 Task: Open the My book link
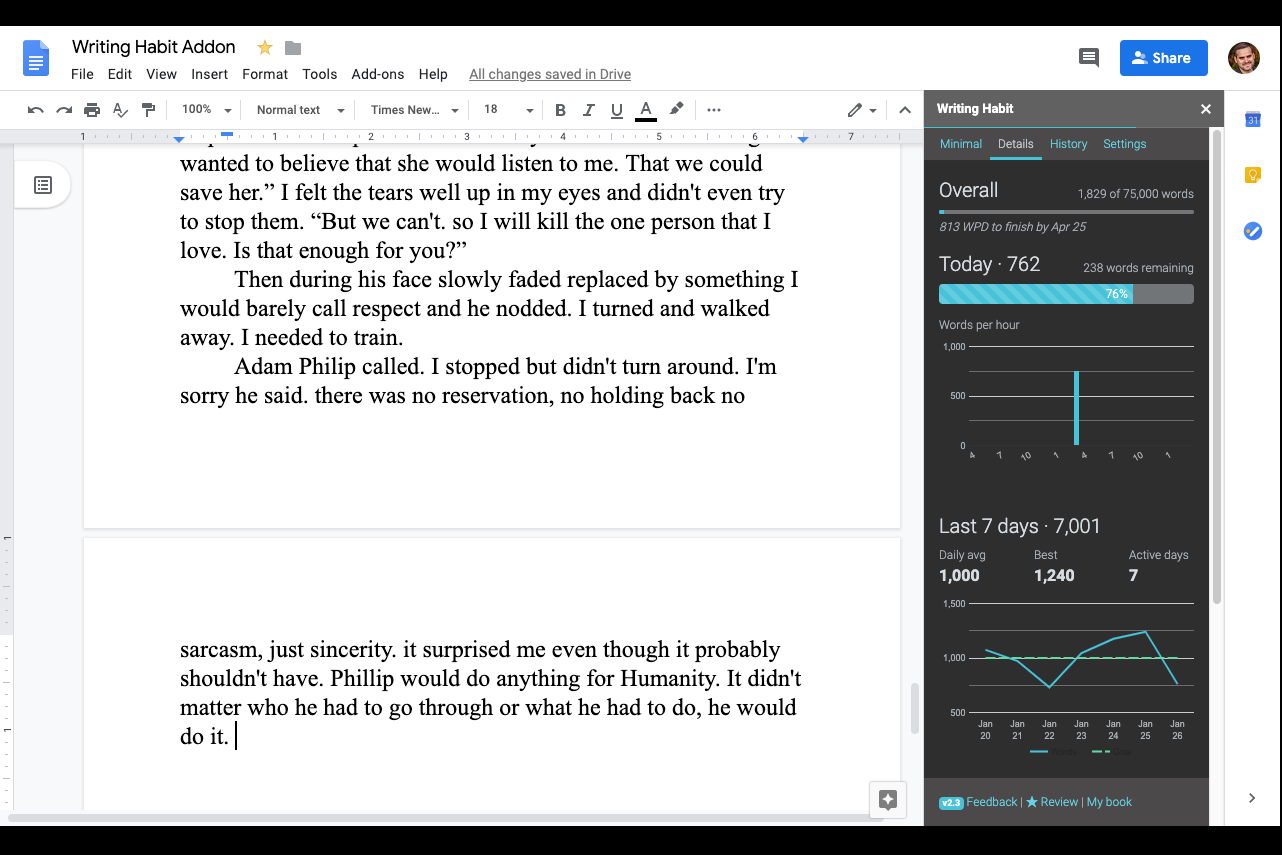[x=1110, y=802]
